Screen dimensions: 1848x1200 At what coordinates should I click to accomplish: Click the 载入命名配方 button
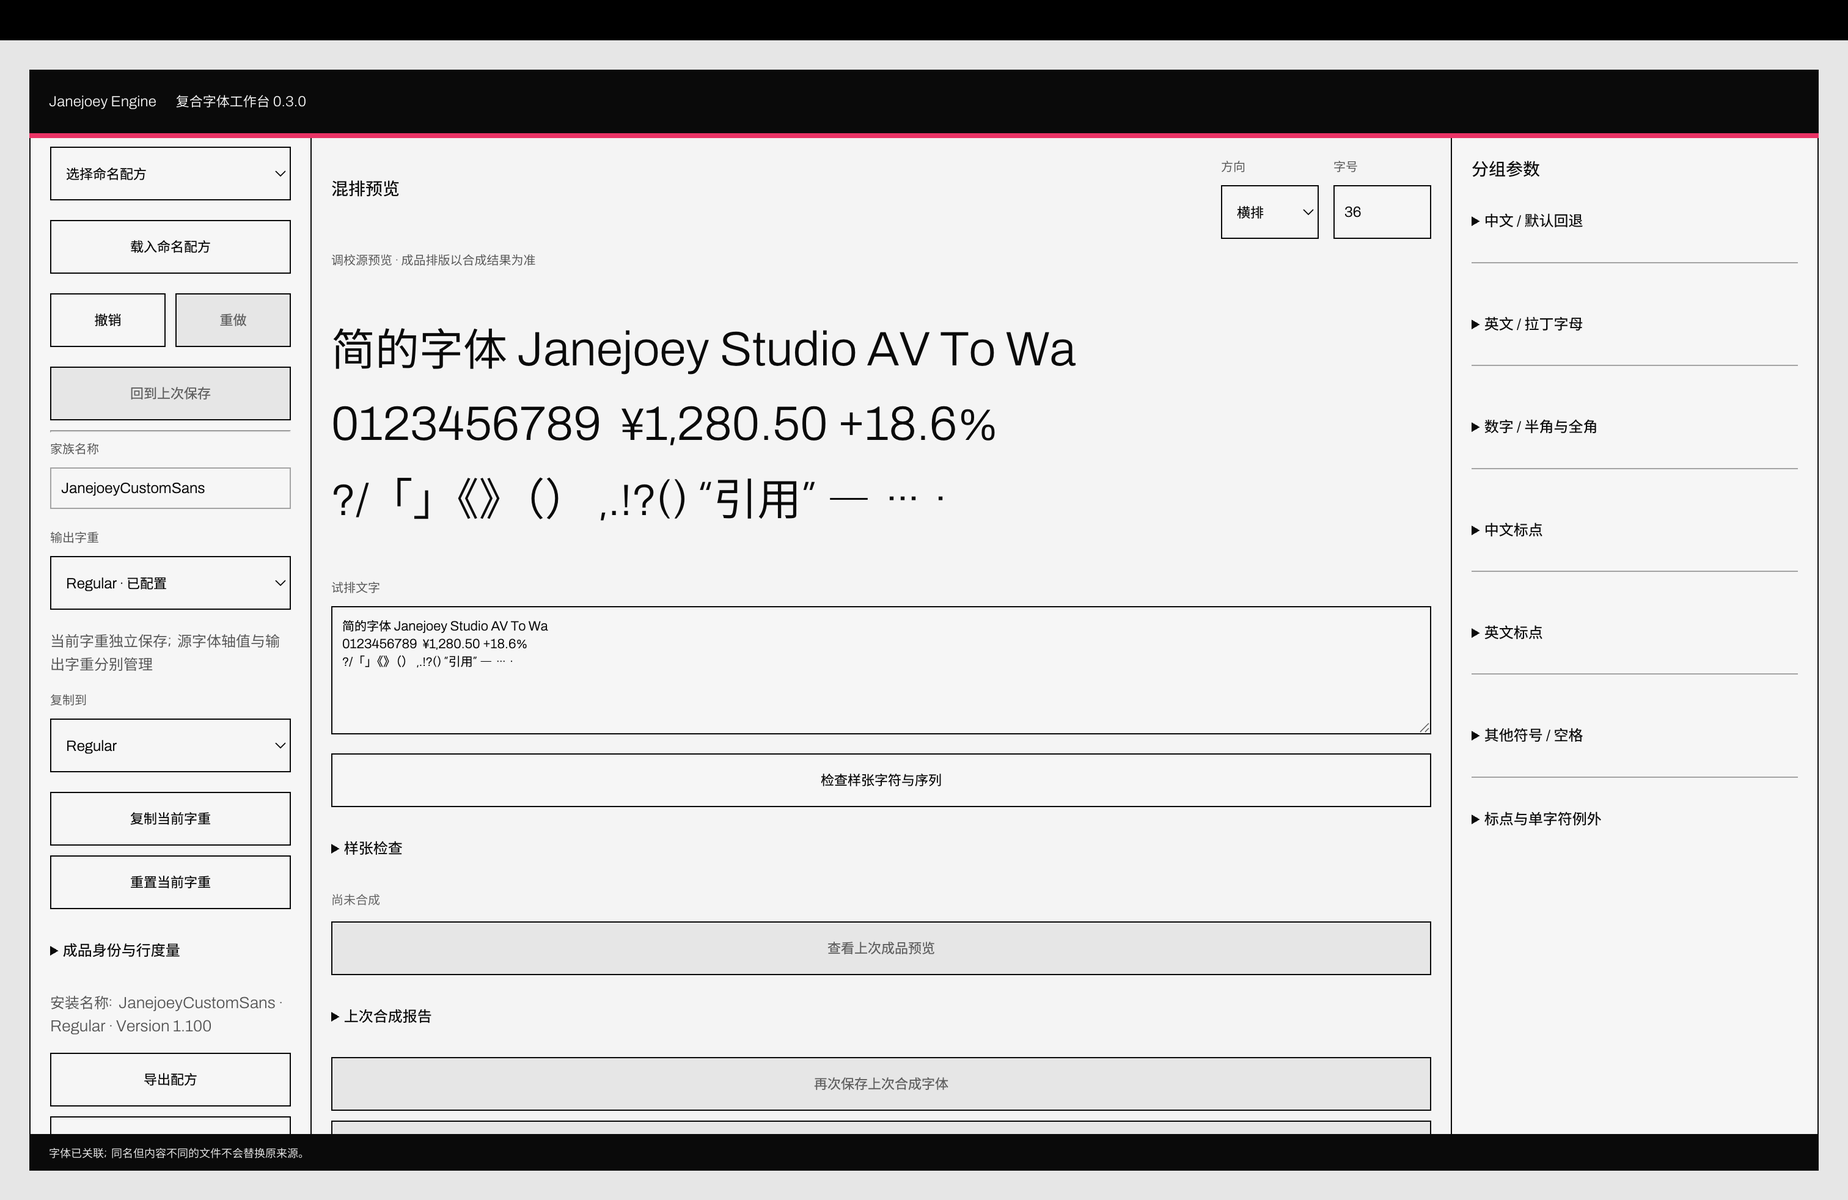tap(170, 247)
